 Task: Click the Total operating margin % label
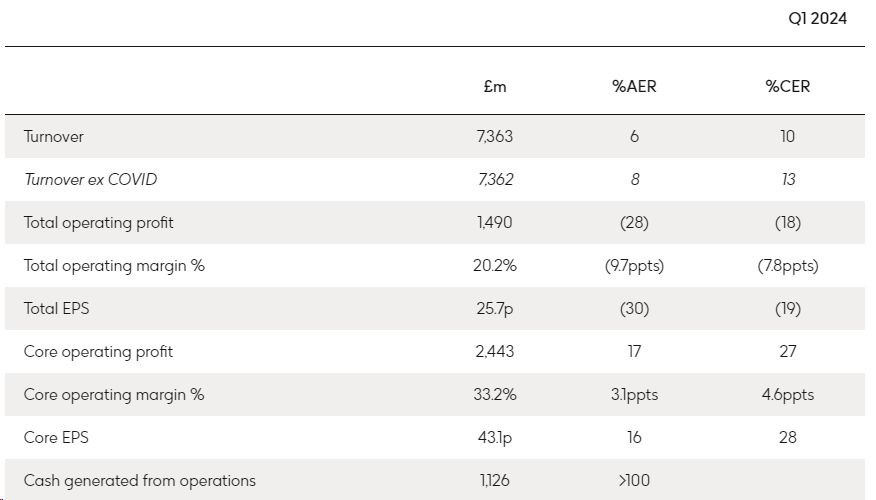pyautogui.click(x=114, y=266)
